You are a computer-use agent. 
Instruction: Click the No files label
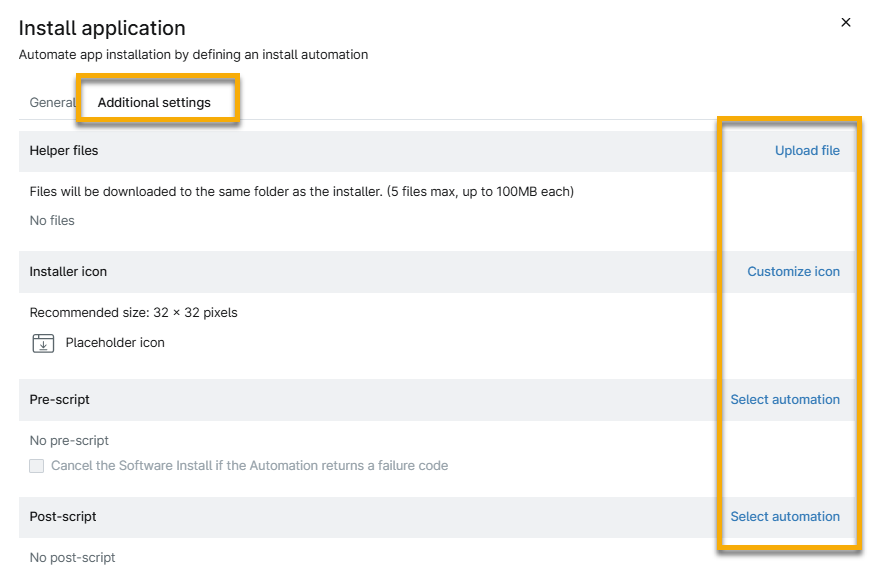click(x=51, y=220)
